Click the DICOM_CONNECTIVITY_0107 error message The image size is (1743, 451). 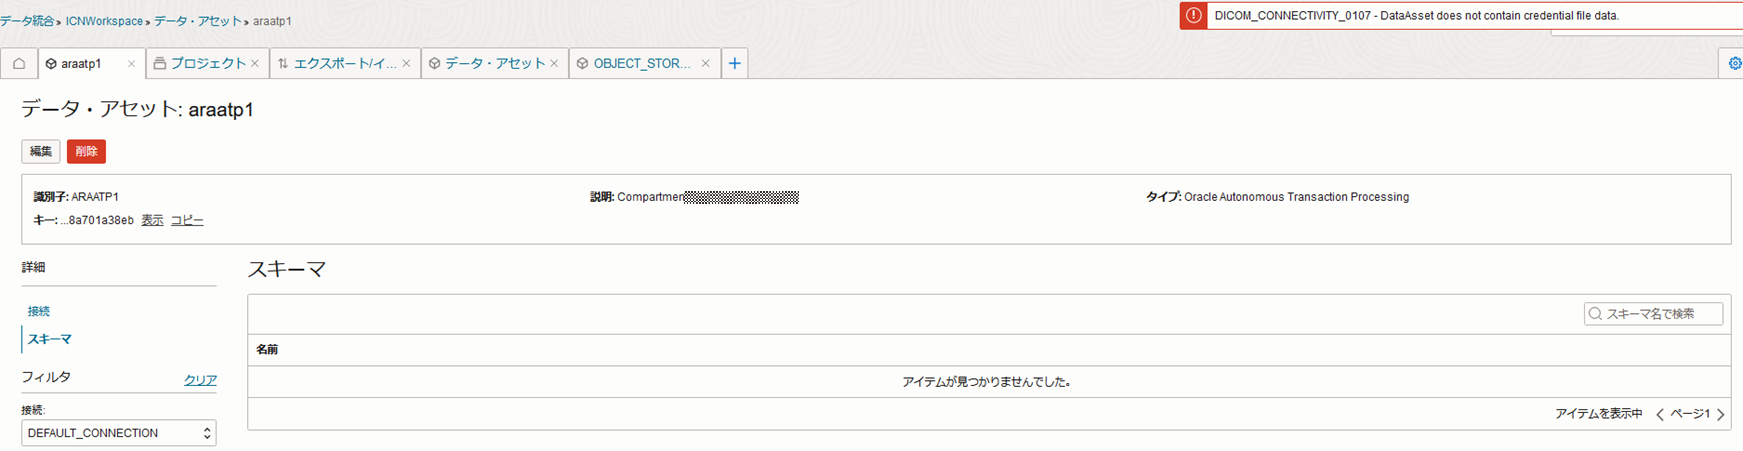[1416, 16]
